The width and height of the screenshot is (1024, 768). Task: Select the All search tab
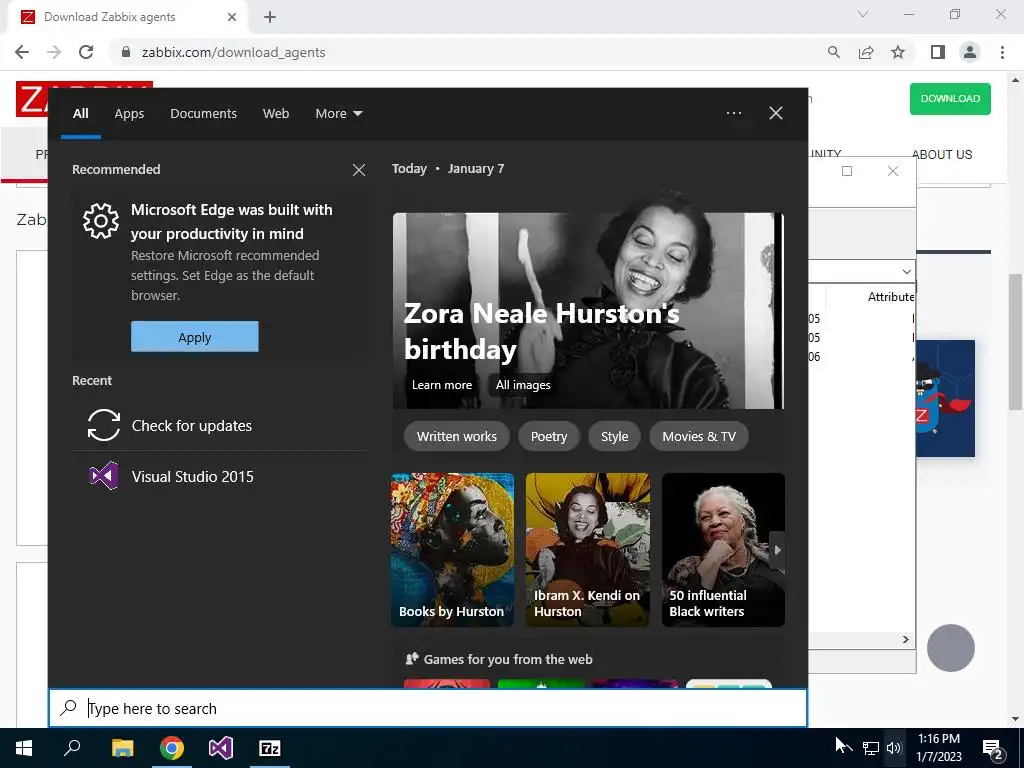(x=80, y=114)
